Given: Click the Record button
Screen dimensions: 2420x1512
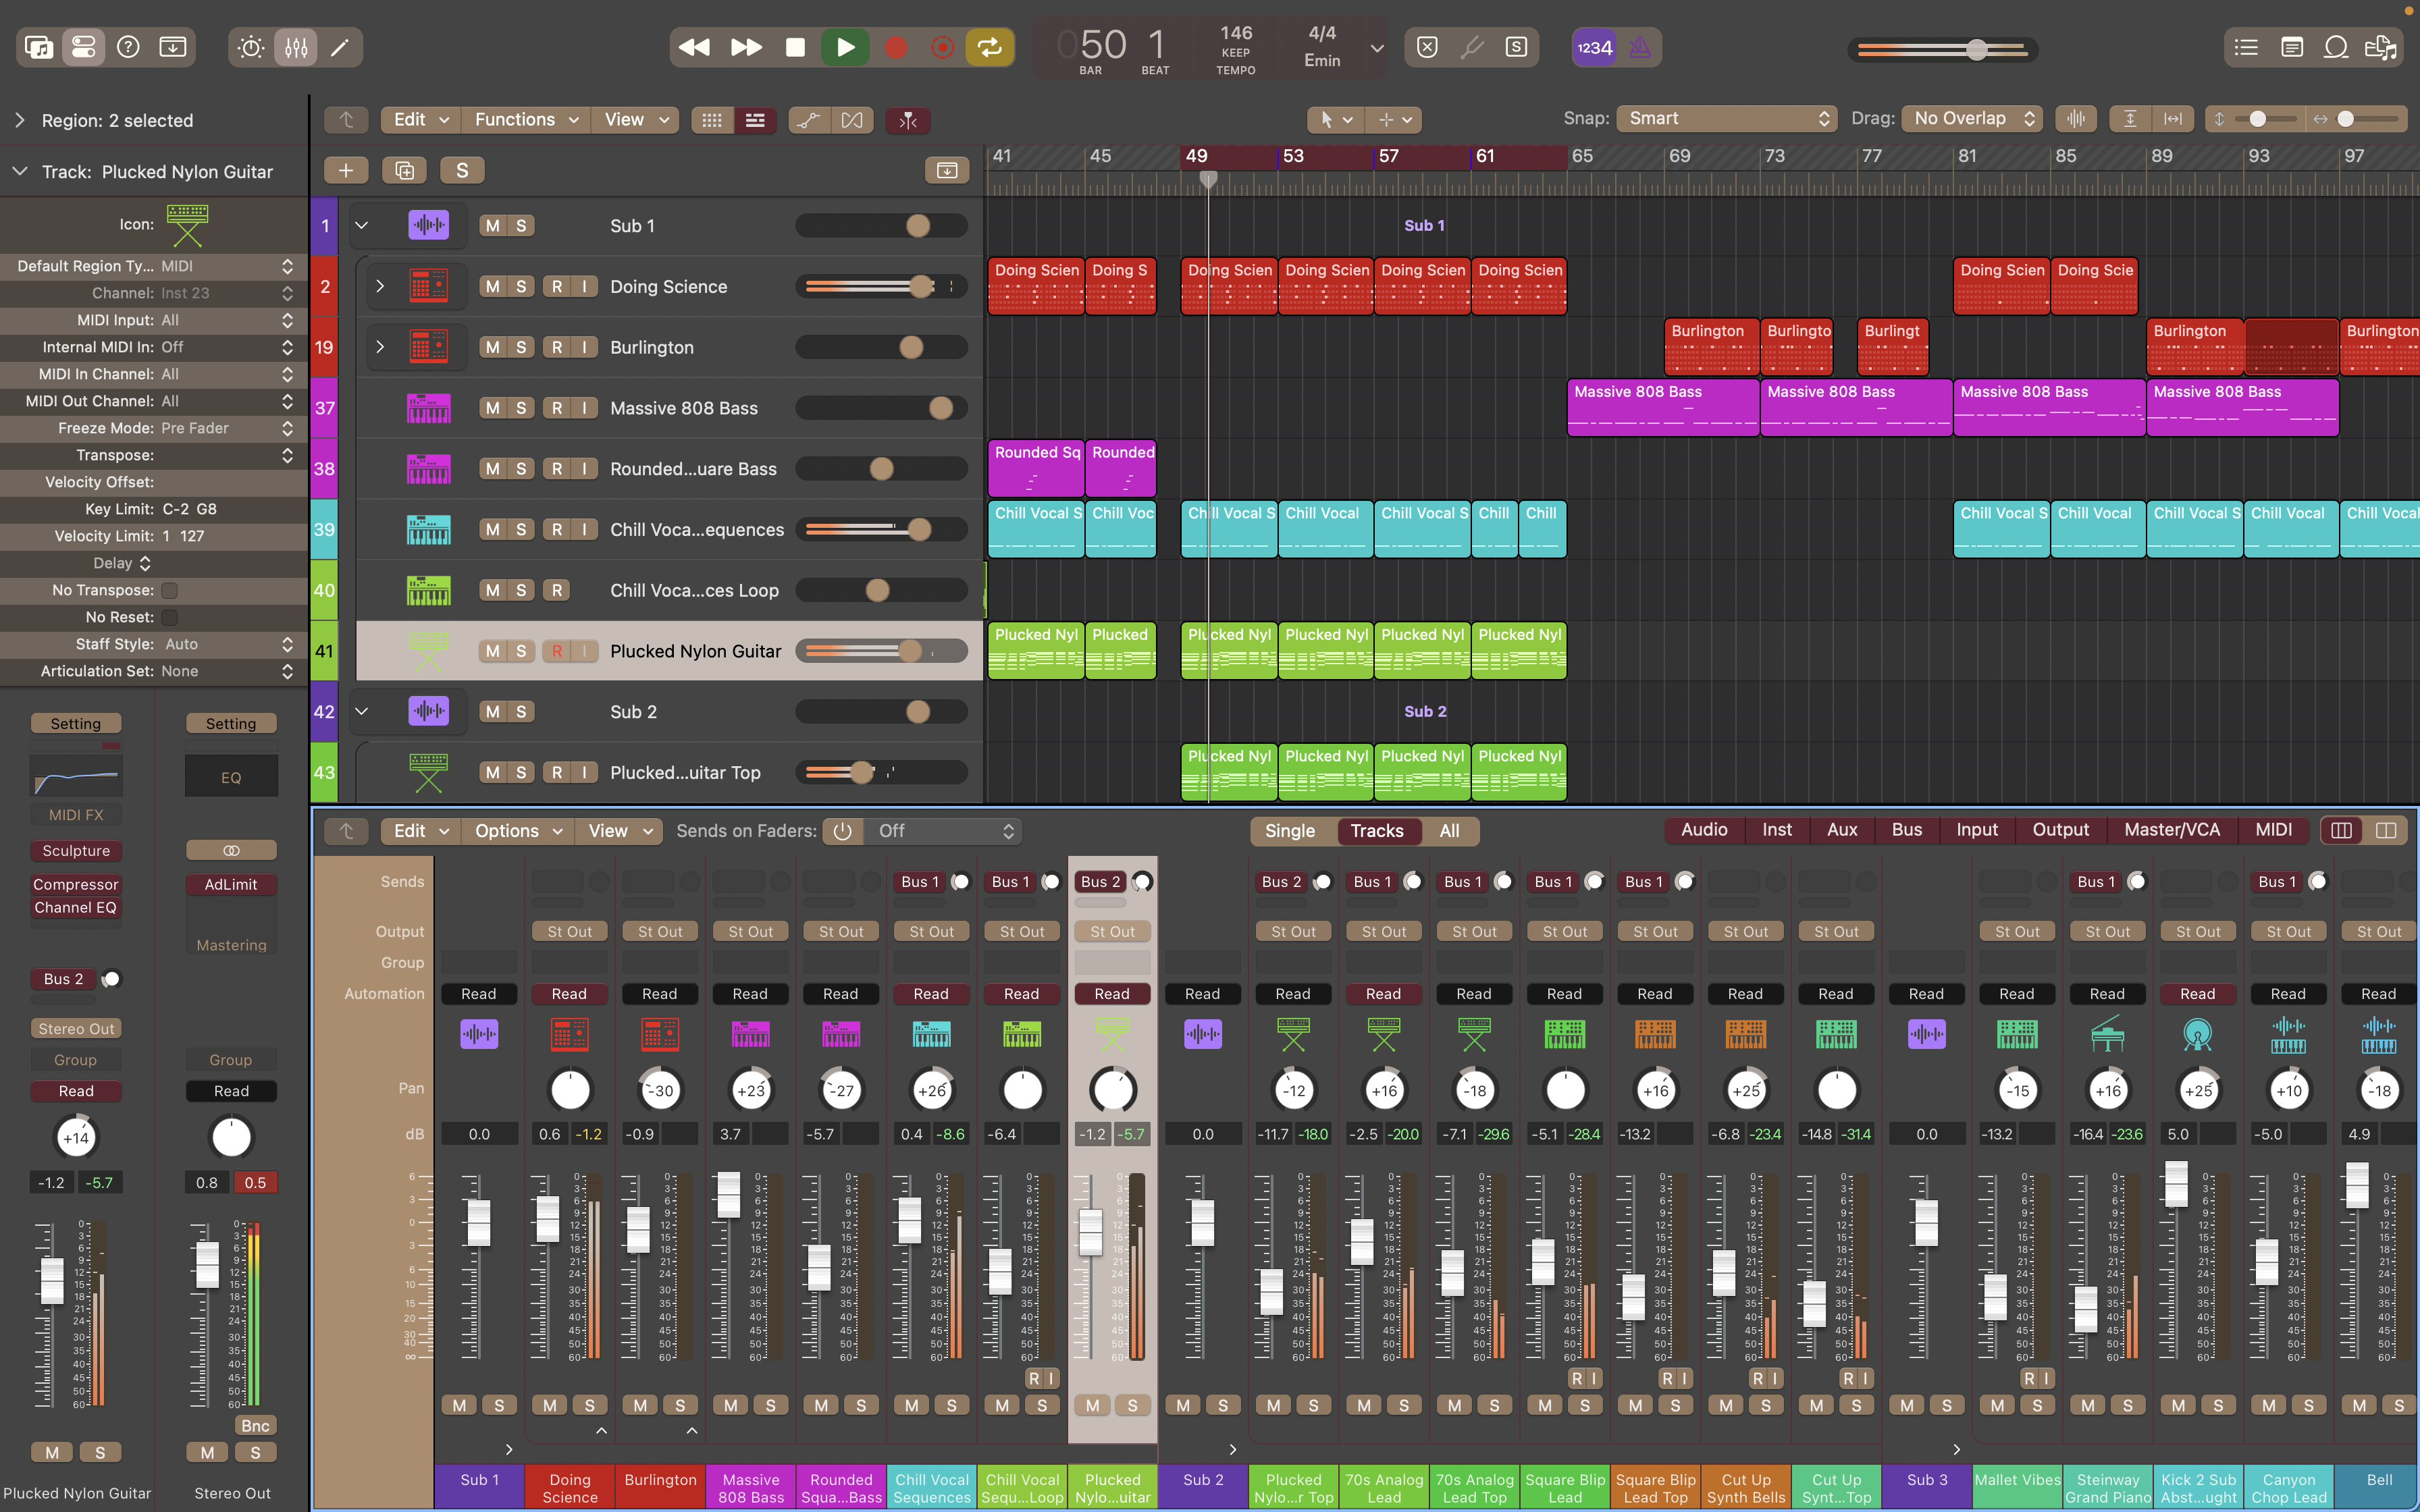Looking at the screenshot, I should tap(896, 47).
